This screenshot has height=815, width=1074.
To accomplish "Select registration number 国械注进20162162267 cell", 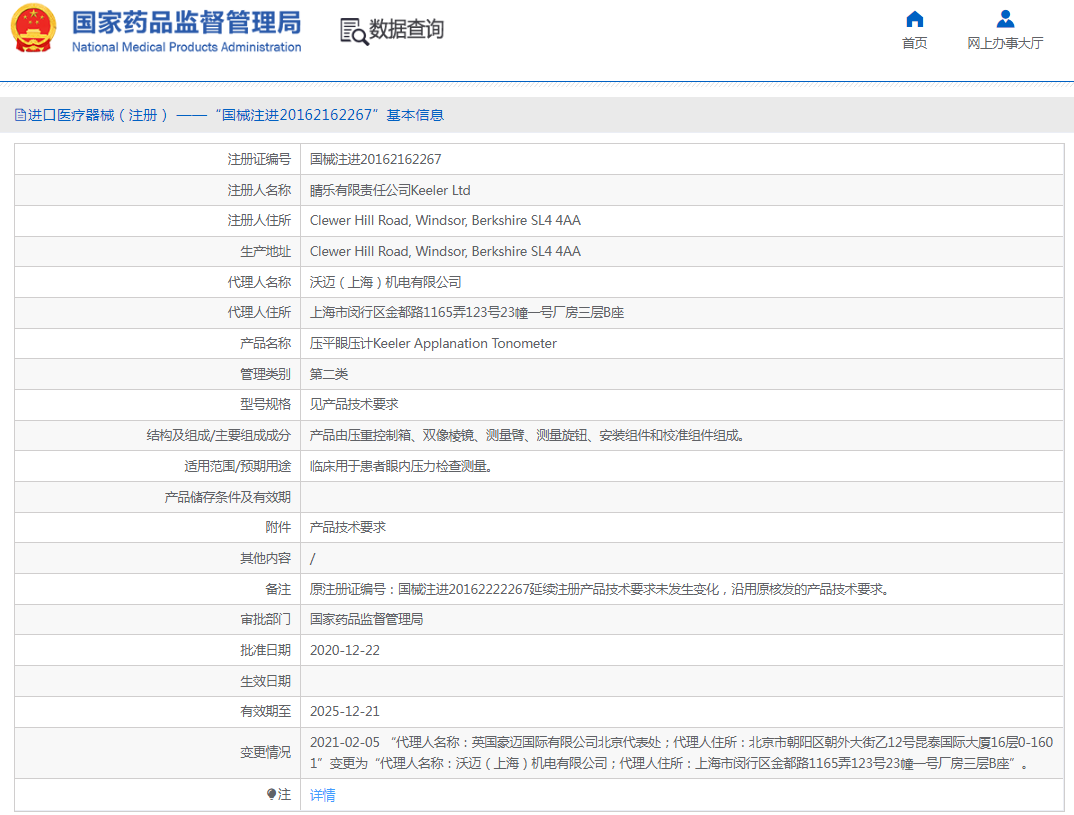I will pyautogui.click(x=375, y=160).
